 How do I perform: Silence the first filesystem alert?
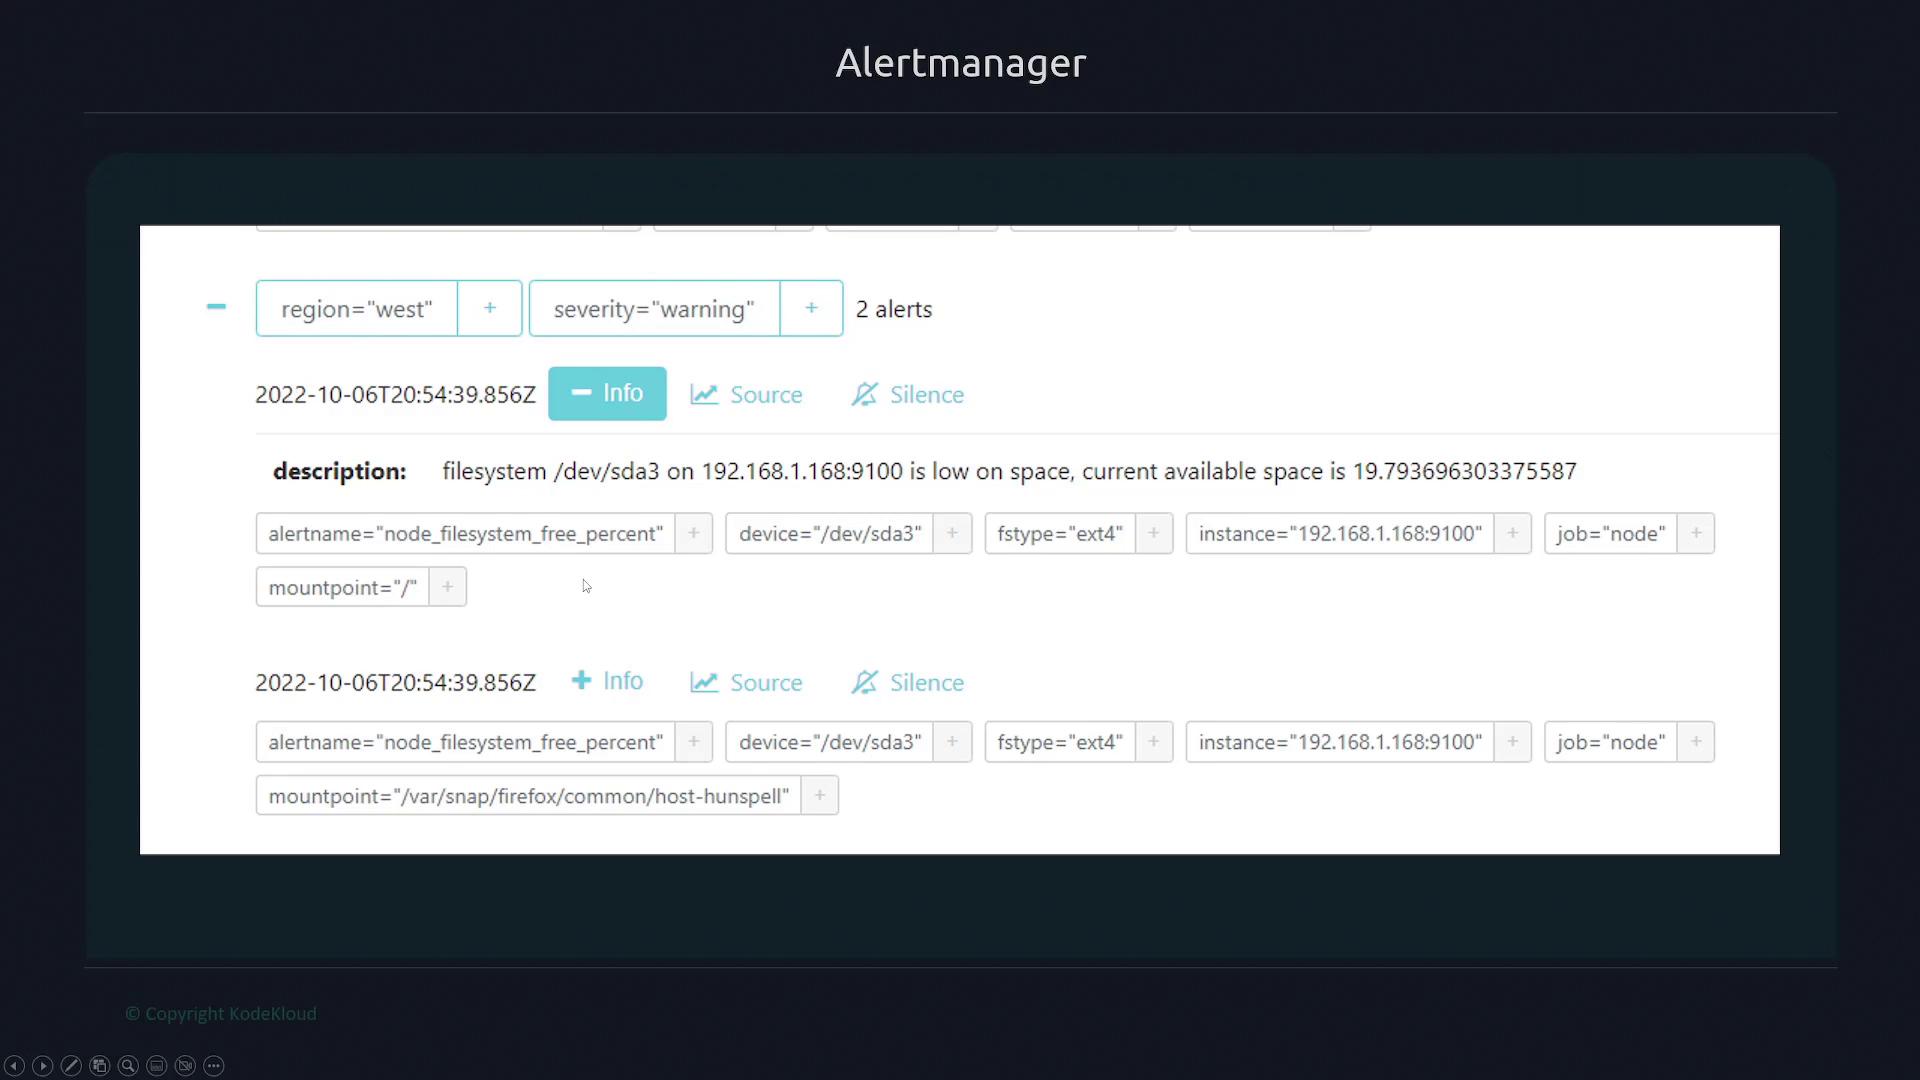point(908,395)
